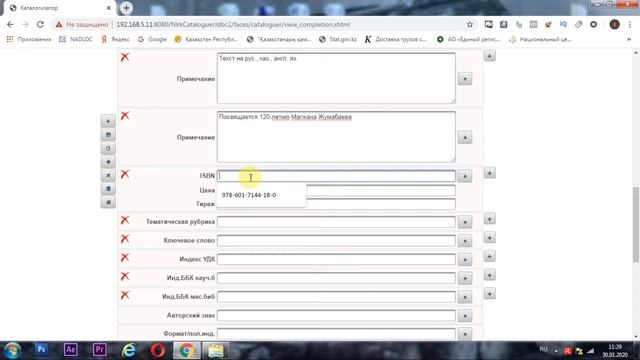
Task: Click the small button right of Инд.ББК мас.биб field
Action: tap(465, 297)
